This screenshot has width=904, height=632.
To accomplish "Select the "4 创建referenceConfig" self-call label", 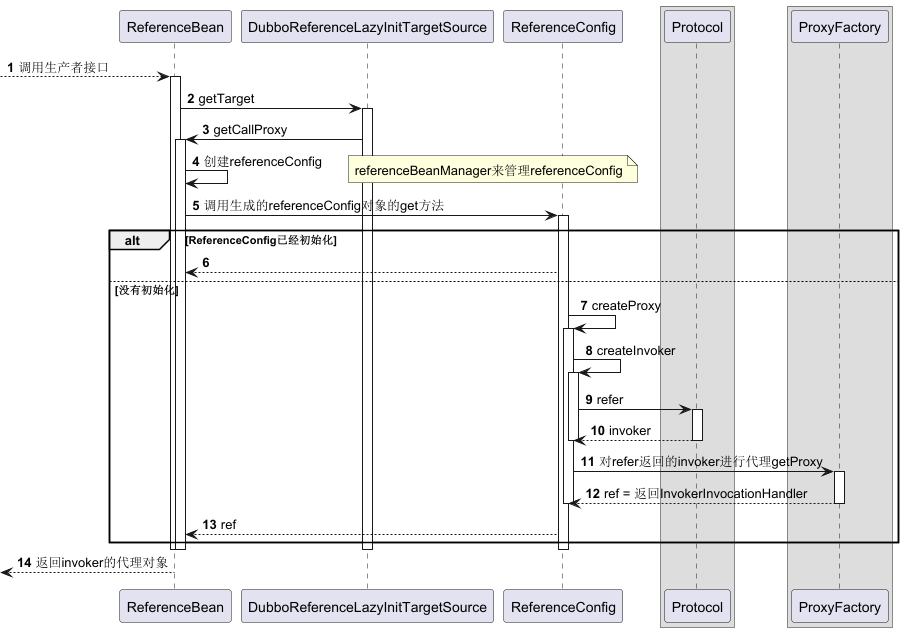I will (x=257, y=161).
